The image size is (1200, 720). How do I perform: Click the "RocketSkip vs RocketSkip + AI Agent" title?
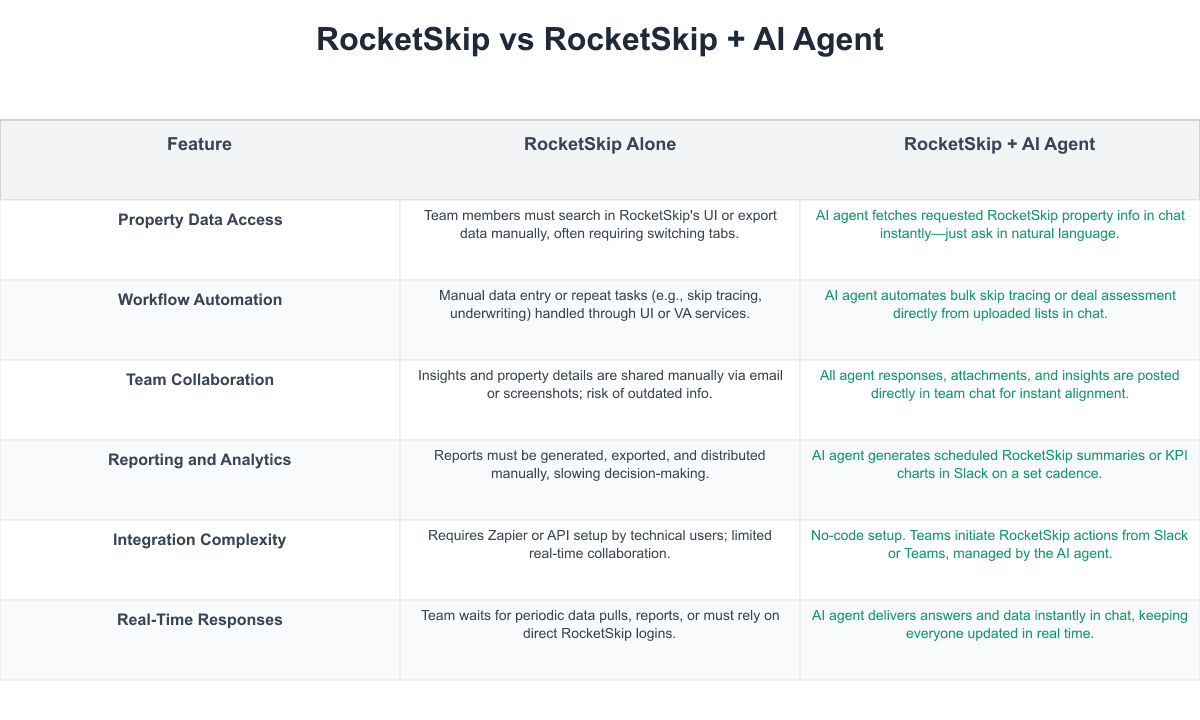coord(600,39)
